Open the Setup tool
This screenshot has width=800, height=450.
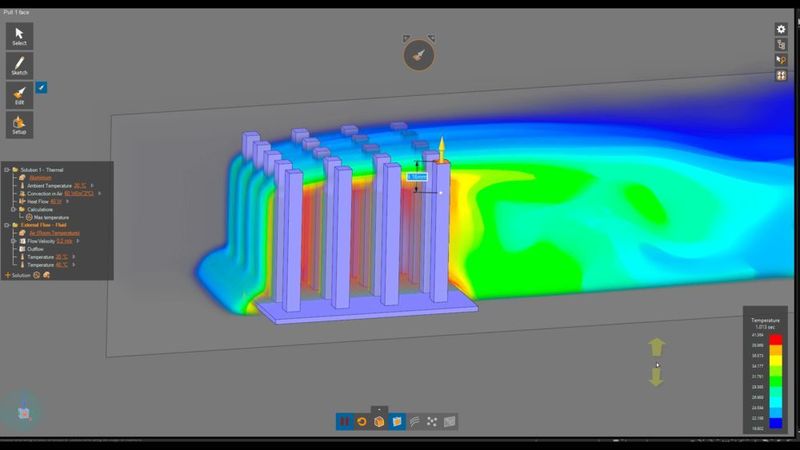click(19, 124)
